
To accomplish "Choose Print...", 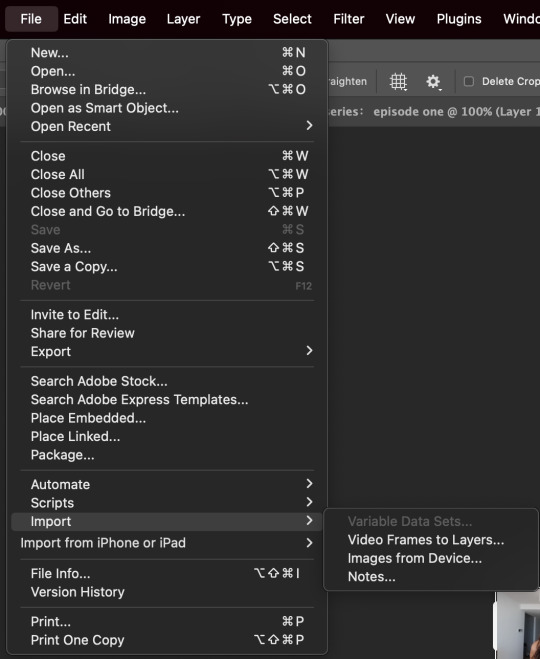I will pyautogui.click(x=167, y=622).
